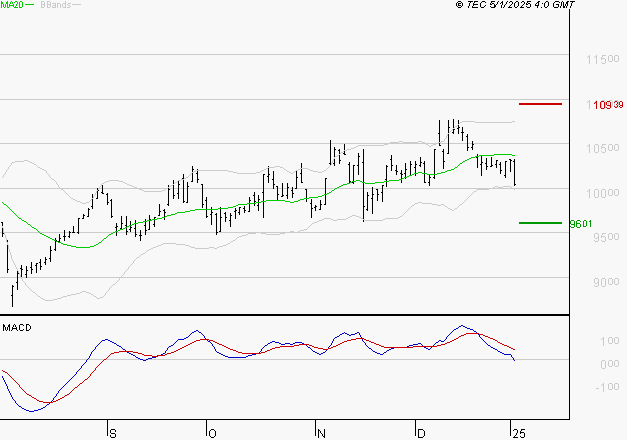627x440 pixels.
Task: Click the green support value 9601
Action: (581, 224)
